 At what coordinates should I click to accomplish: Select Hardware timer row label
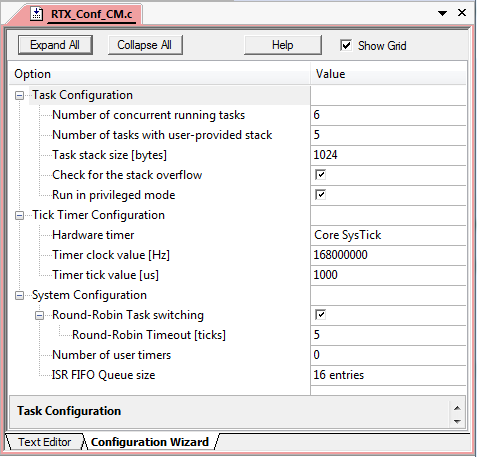[93, 235]
